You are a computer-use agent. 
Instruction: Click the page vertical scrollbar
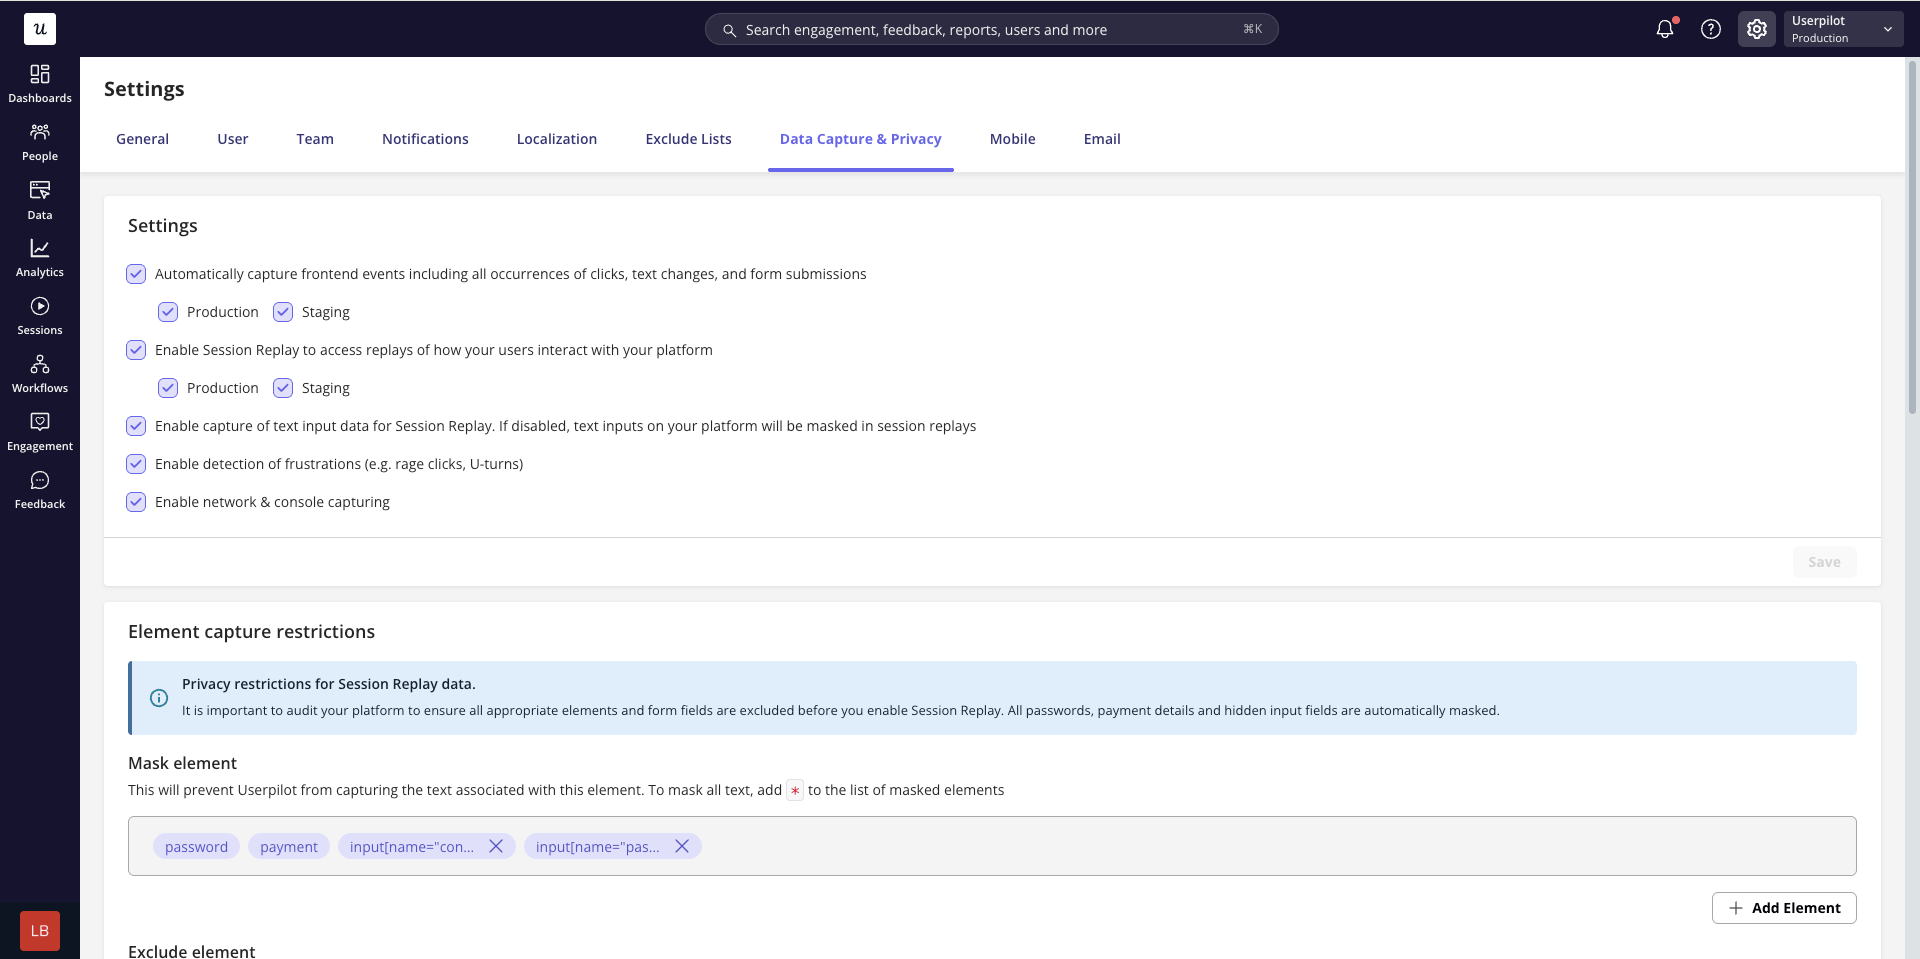point(1912,240)
